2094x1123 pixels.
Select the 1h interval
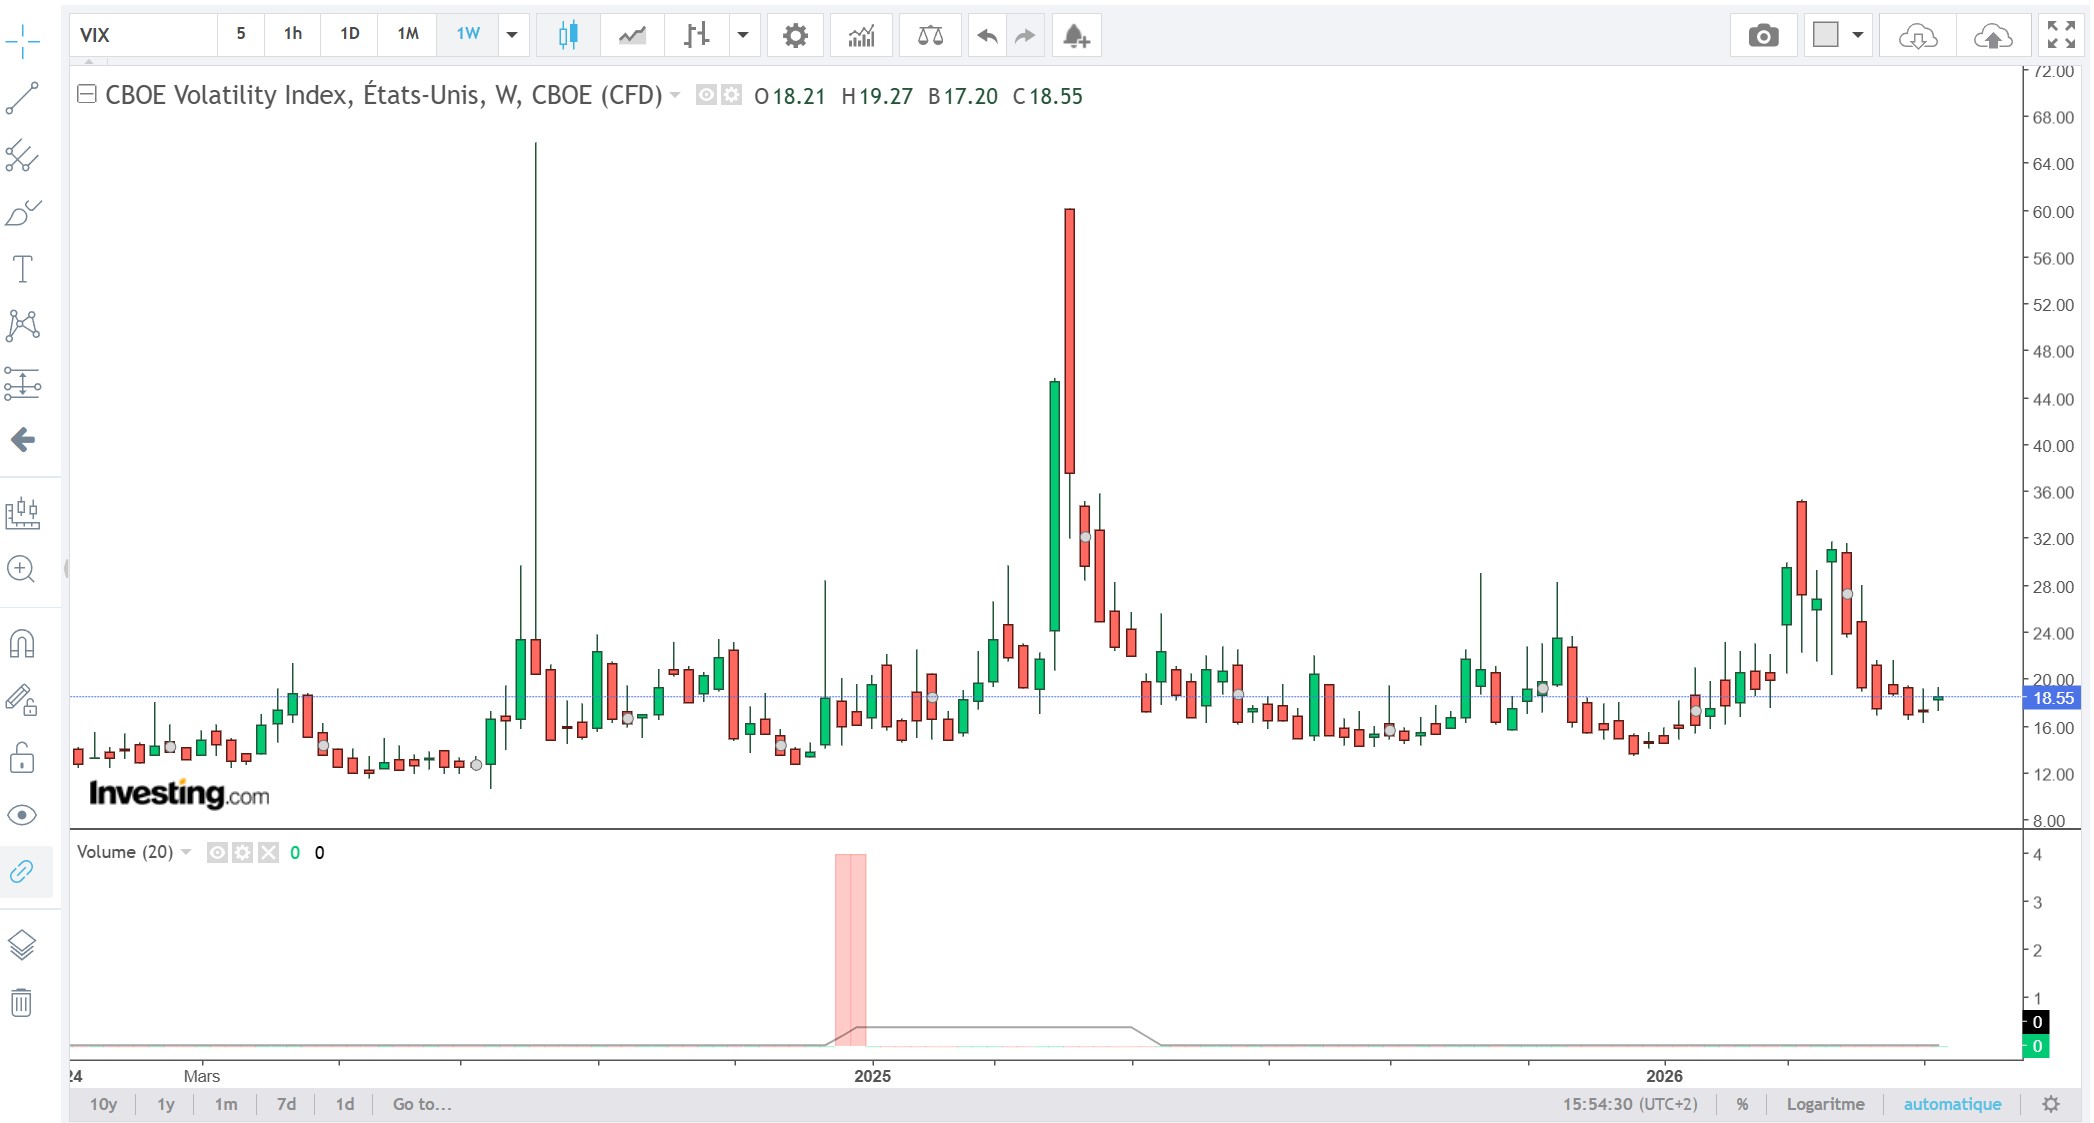click(x=293, y=34)
